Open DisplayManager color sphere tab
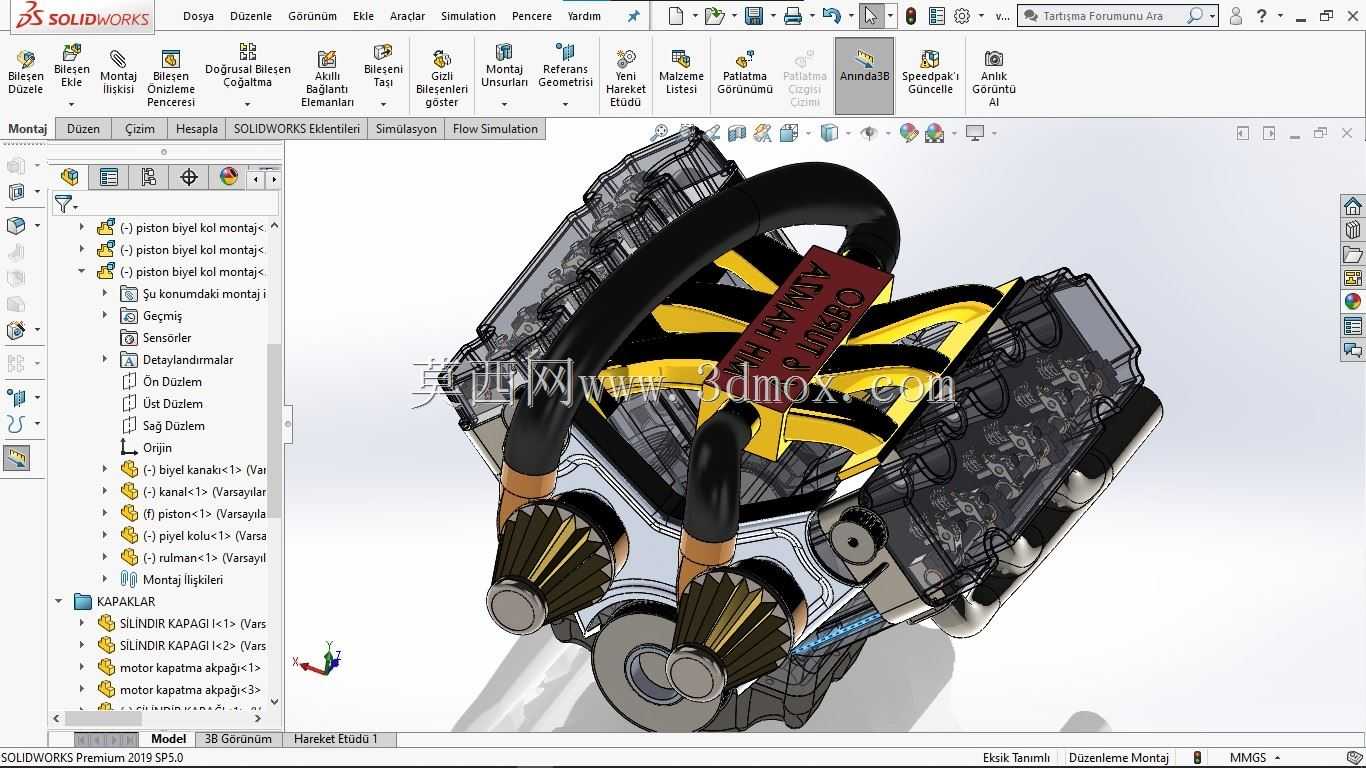Screen dimensions: 1366x768 click(x=229, y=177)
